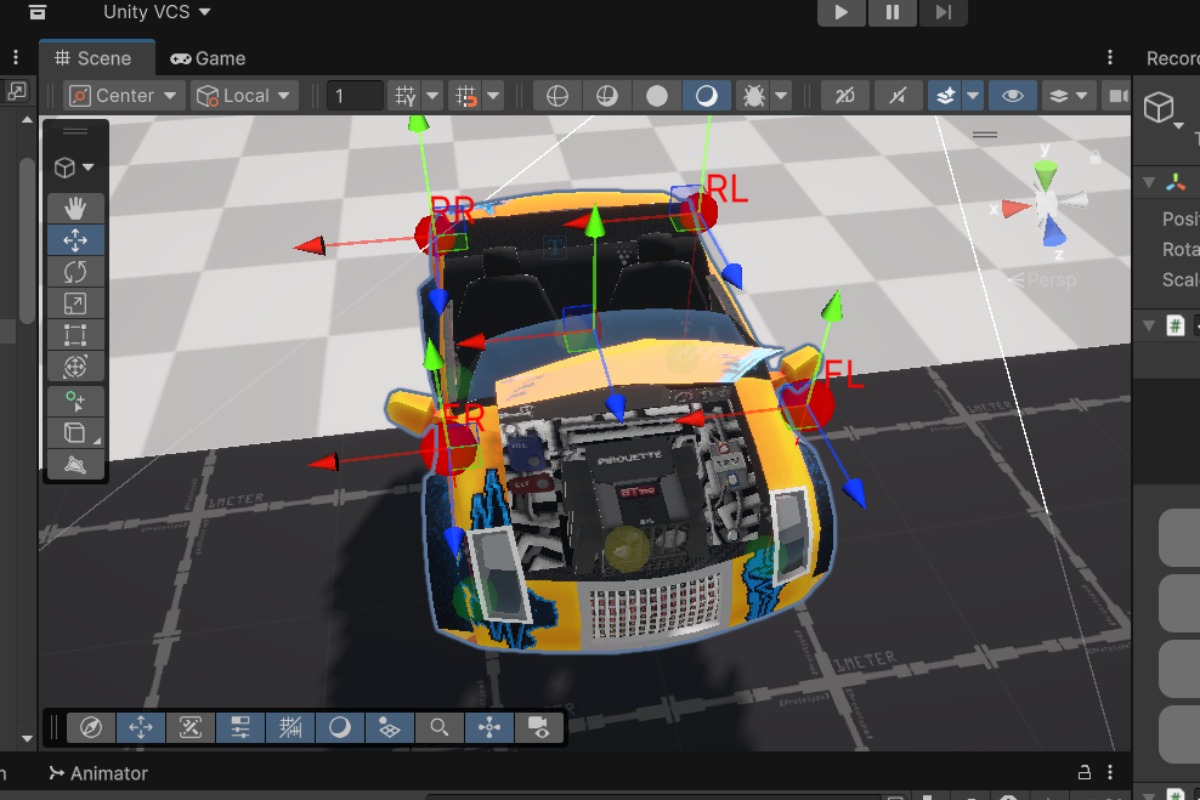Click the orientation compass overlay icon
1200x800 pixels.
point(91,727)
